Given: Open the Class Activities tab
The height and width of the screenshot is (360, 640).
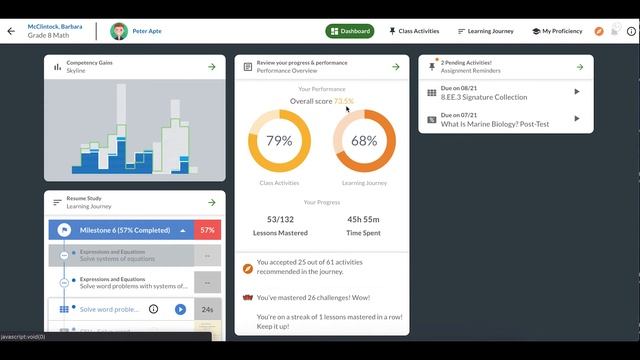Looking at the screenshot, I should (x=414, y=31).
